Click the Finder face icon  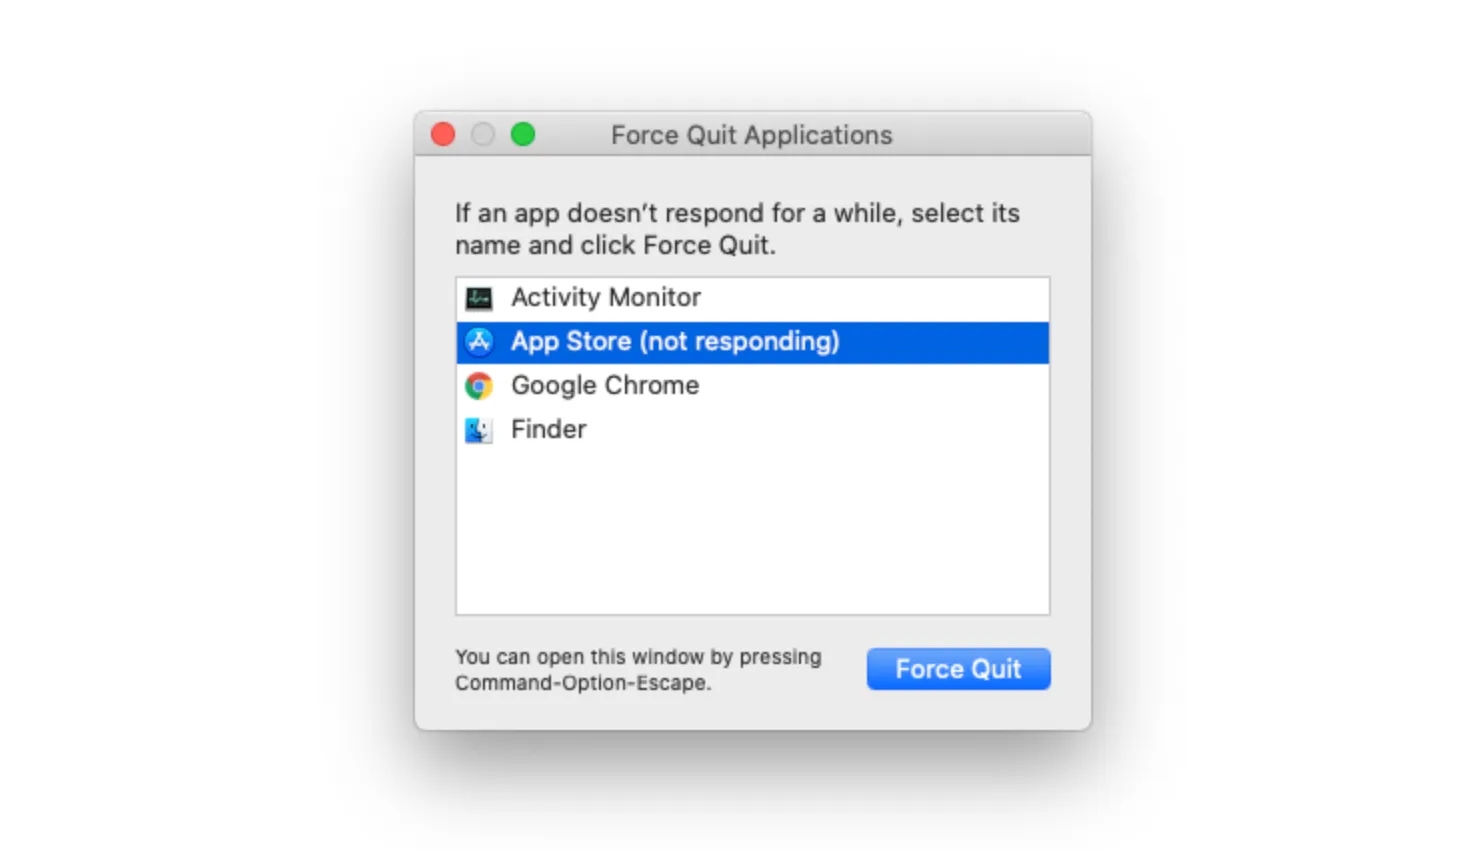coord(479,430)
